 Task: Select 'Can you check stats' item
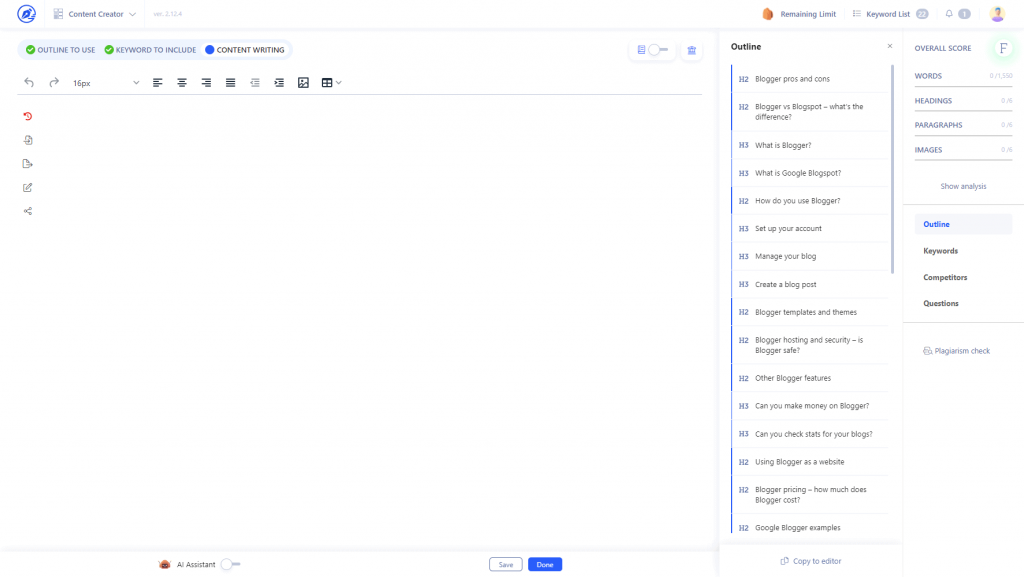point(810,434)
